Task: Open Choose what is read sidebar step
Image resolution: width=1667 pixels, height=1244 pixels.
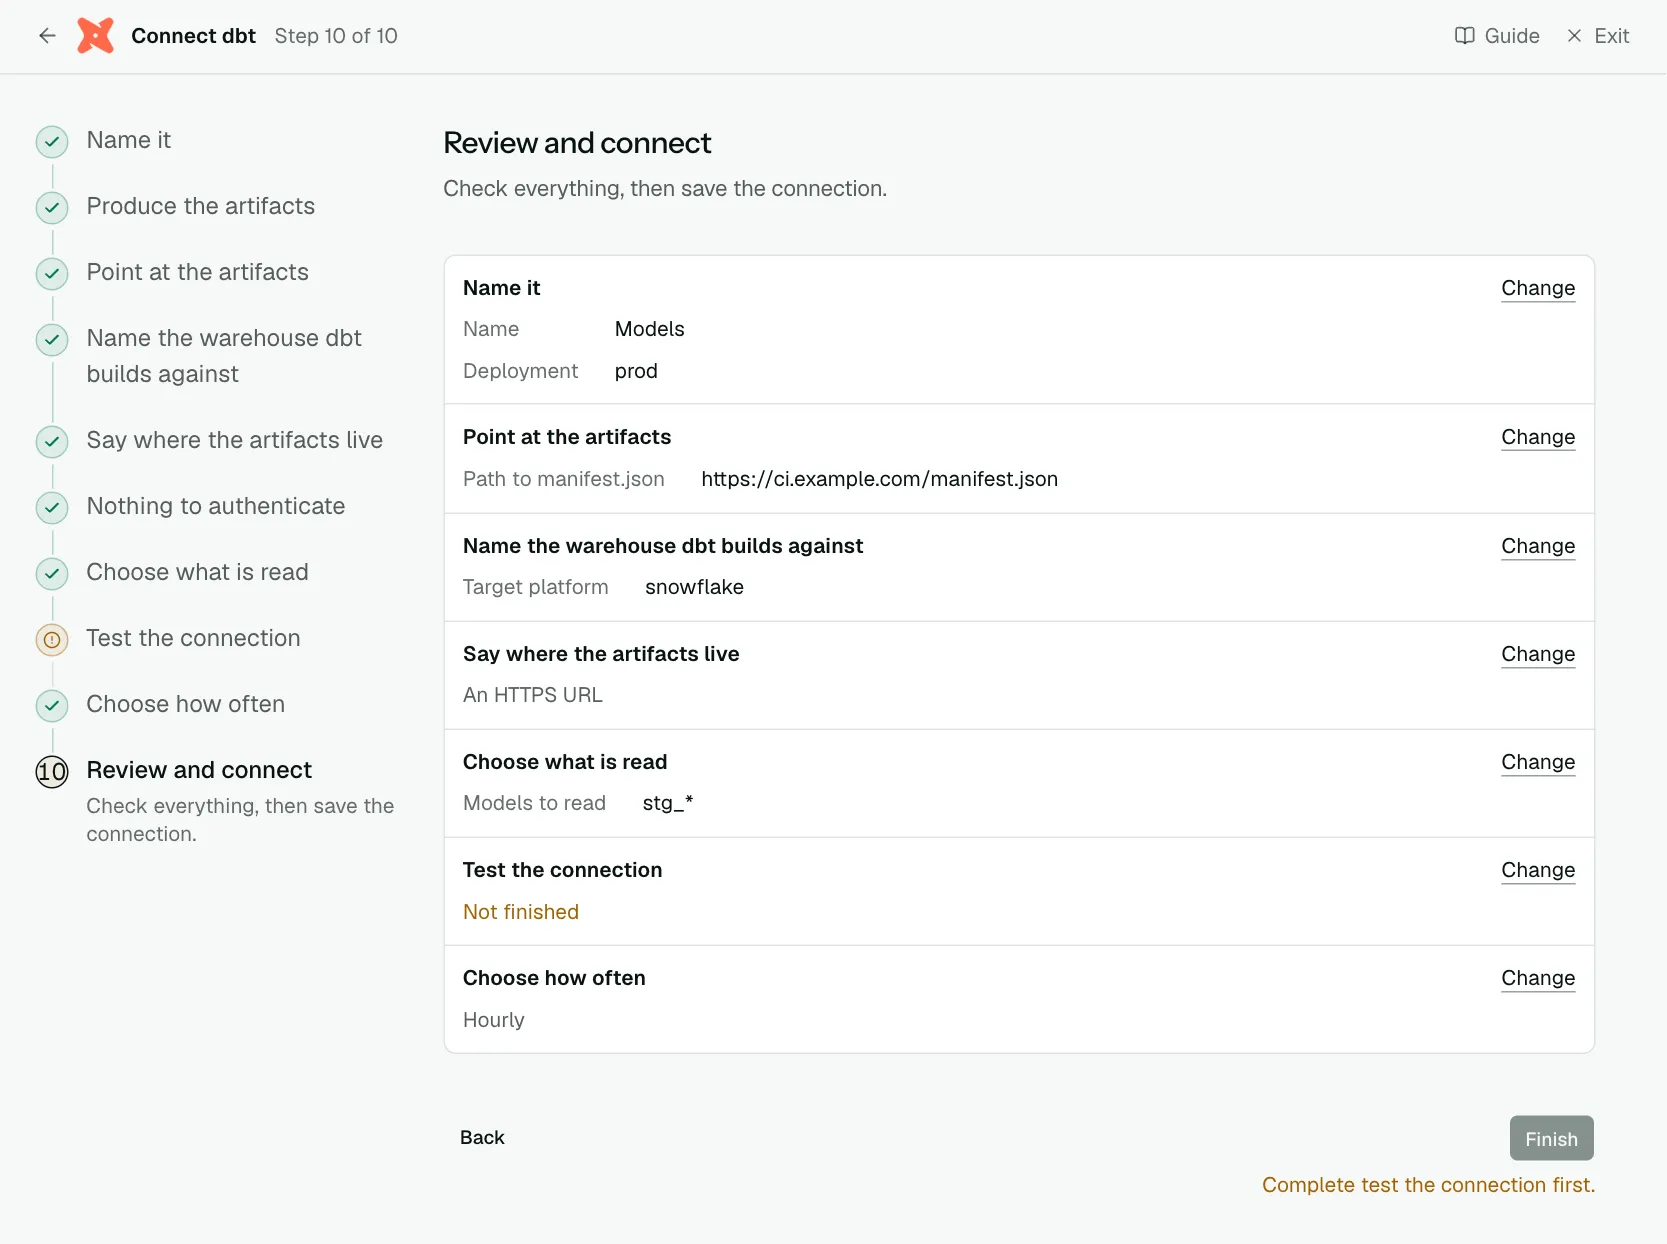Action: [x=197, y=572]
